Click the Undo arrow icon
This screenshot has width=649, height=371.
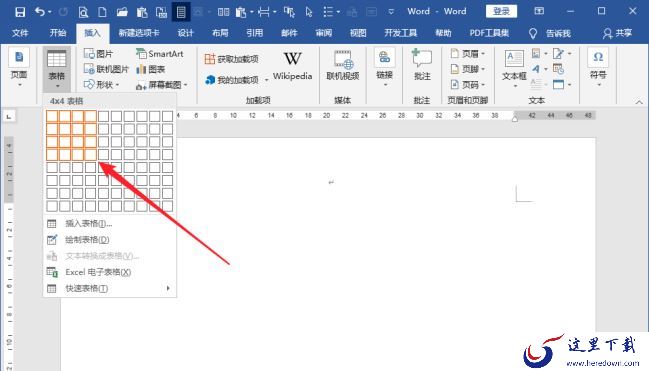coord(40,12)
